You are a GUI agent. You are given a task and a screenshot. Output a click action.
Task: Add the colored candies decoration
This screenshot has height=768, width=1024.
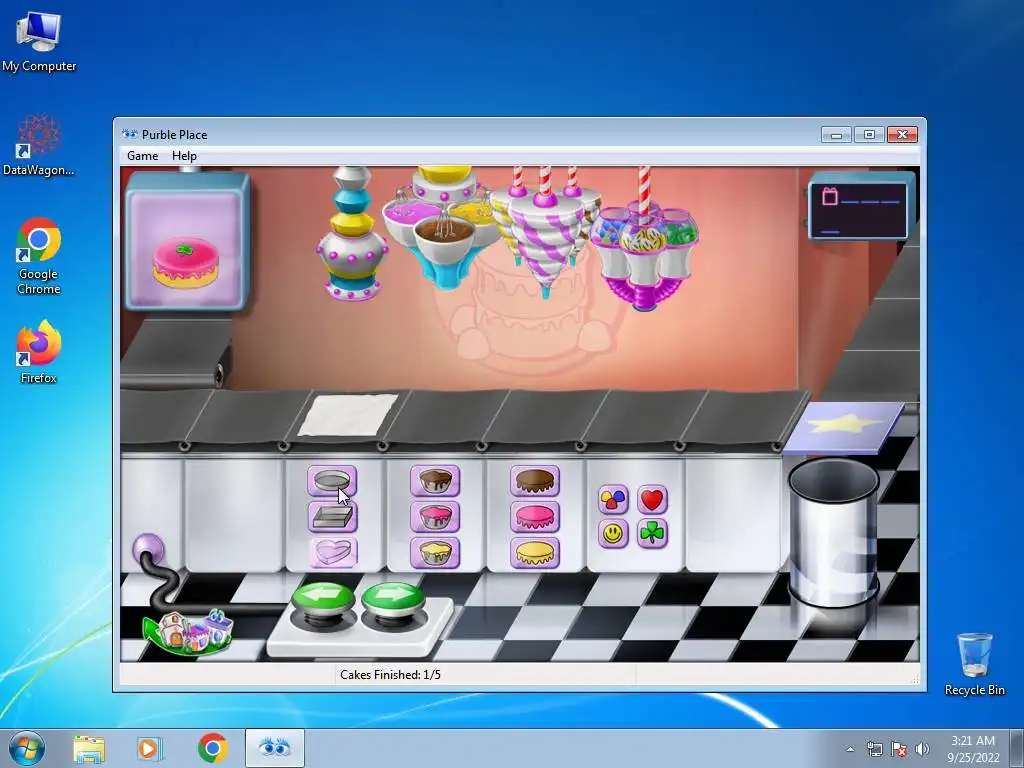tap(613, 500)
